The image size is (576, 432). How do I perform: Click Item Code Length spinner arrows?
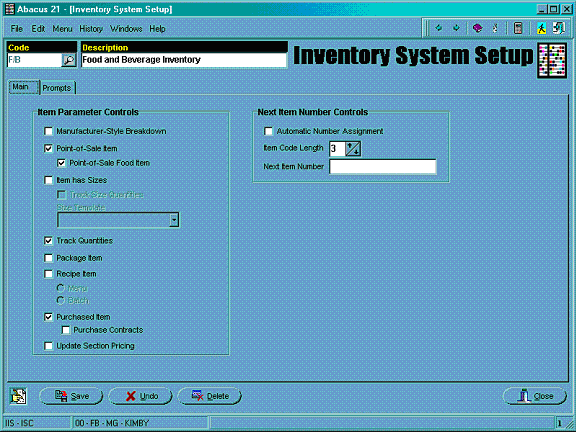pyautogui.click(x=353, y=148)
